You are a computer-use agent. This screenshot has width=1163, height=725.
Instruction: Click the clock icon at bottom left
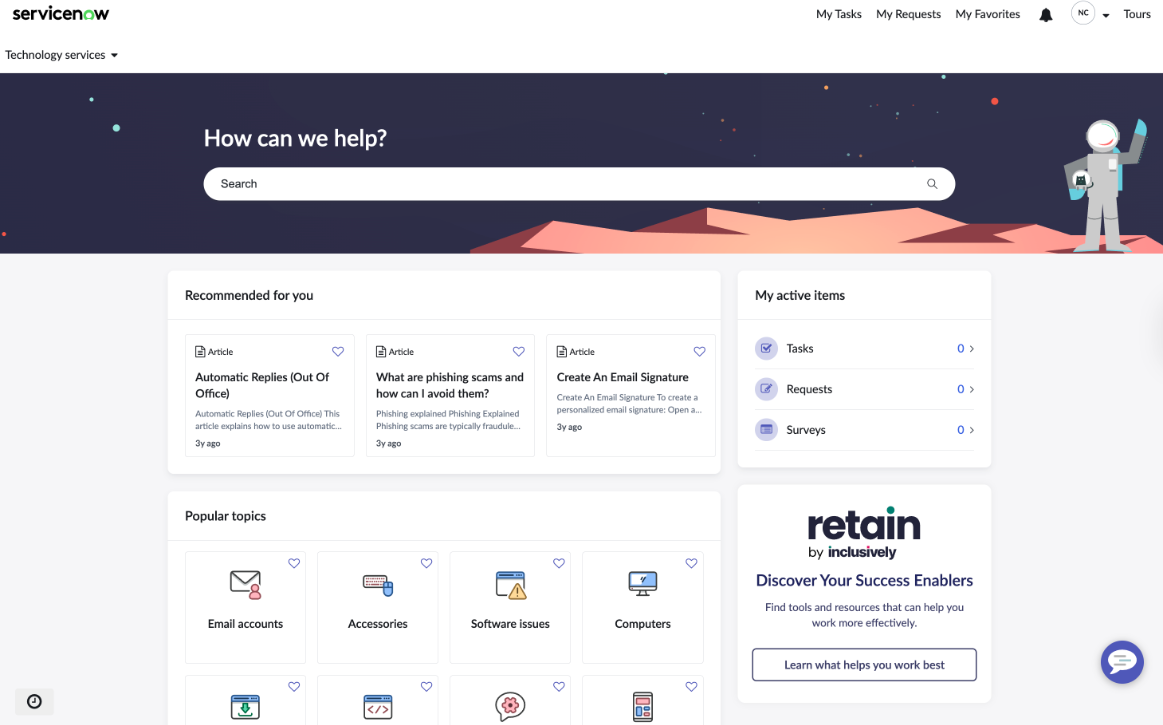[x=34, y=701]
